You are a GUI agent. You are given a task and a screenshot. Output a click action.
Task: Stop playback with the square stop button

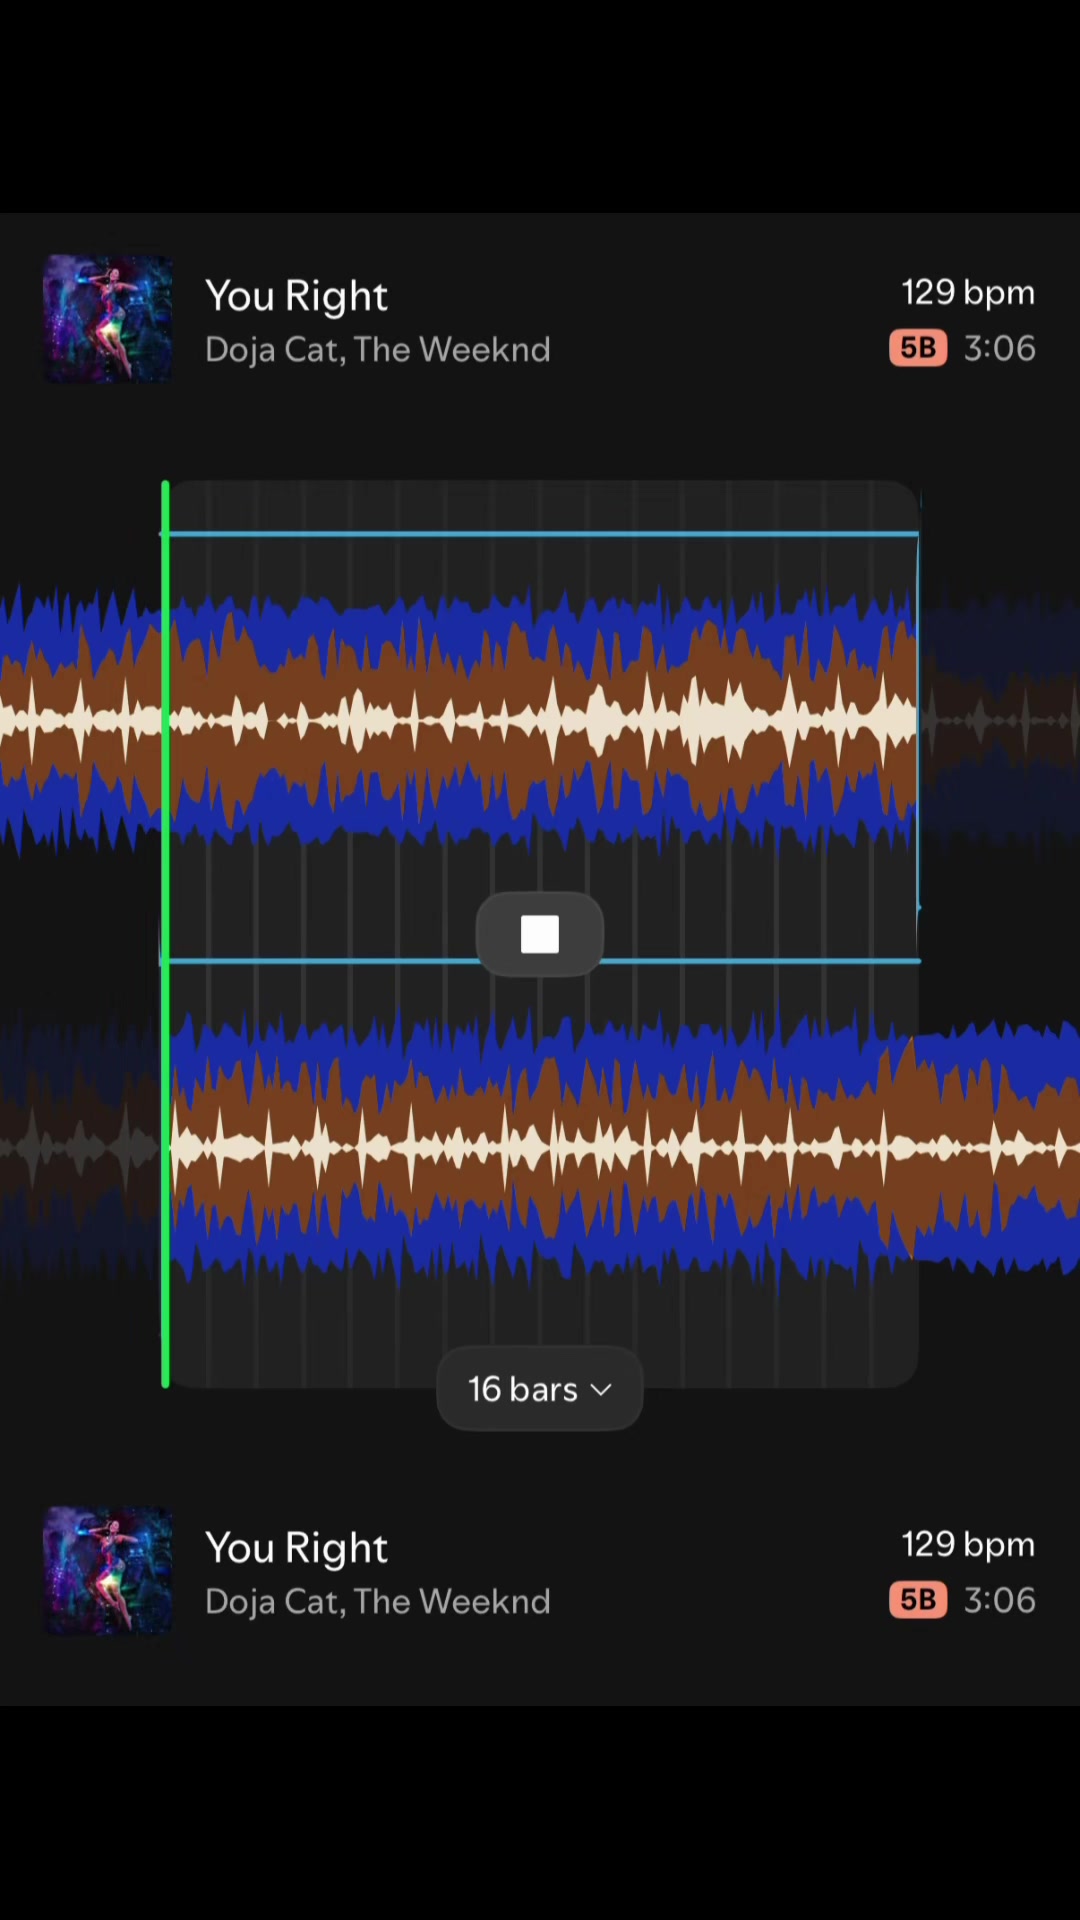click(540, 934)
